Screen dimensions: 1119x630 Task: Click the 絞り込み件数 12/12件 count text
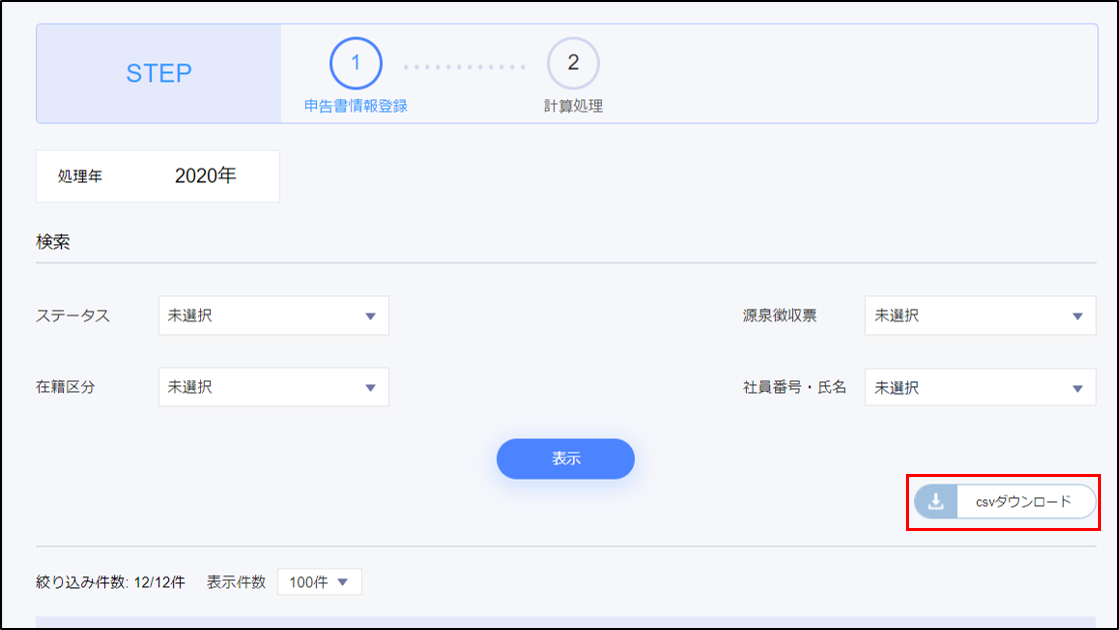(x=111, y=582)
